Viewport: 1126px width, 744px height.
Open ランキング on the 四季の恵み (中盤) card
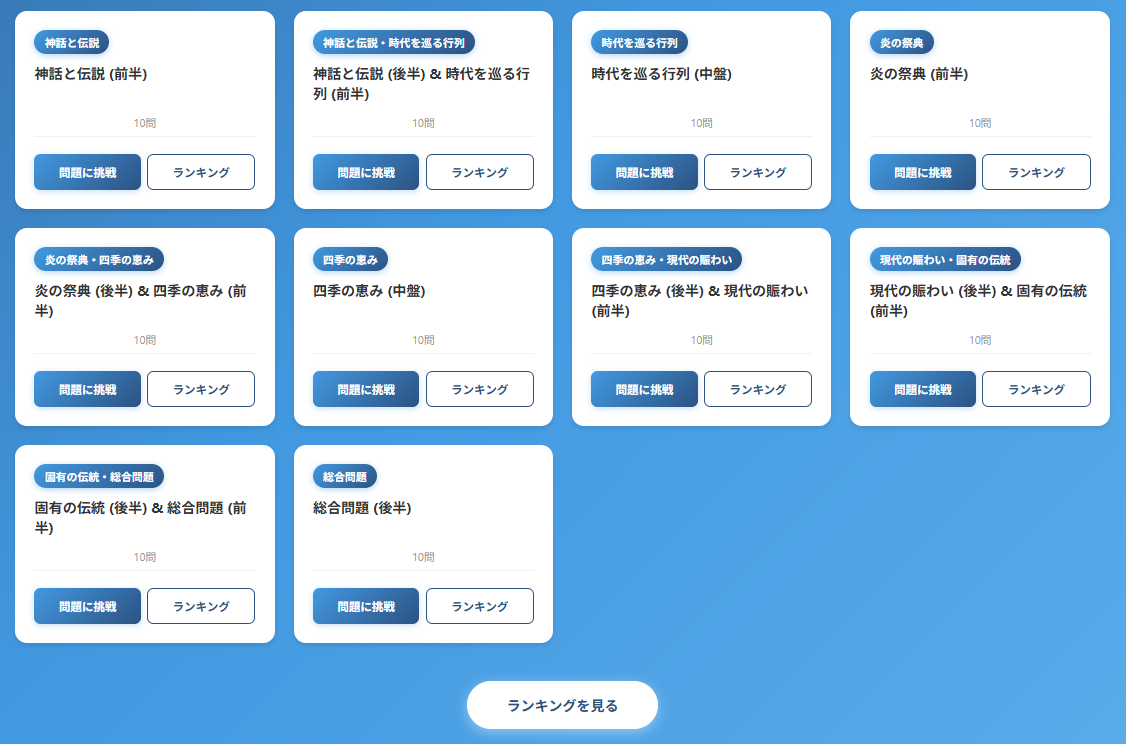pyautogui.click(x=480, y=389)
